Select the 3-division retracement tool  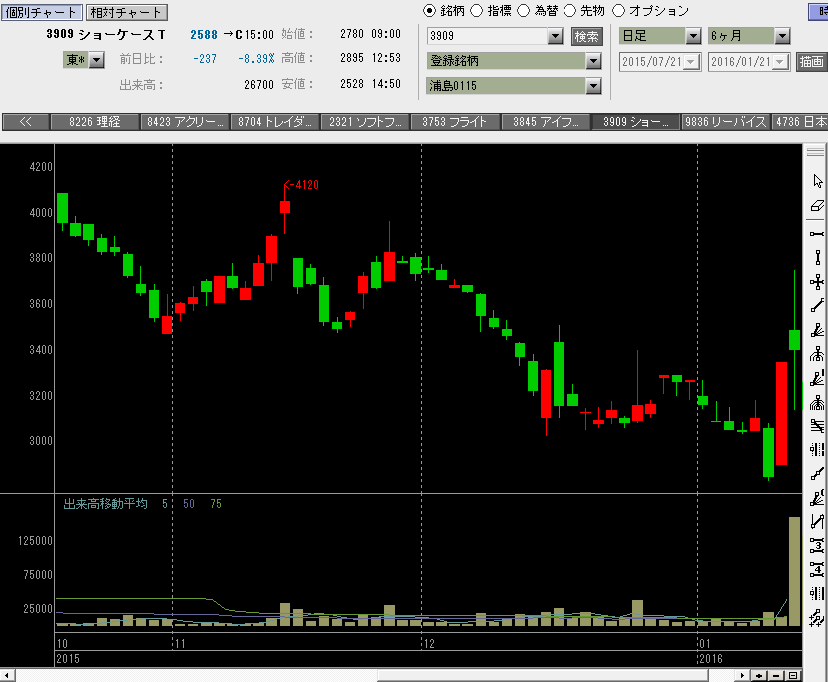click(817, 545)
